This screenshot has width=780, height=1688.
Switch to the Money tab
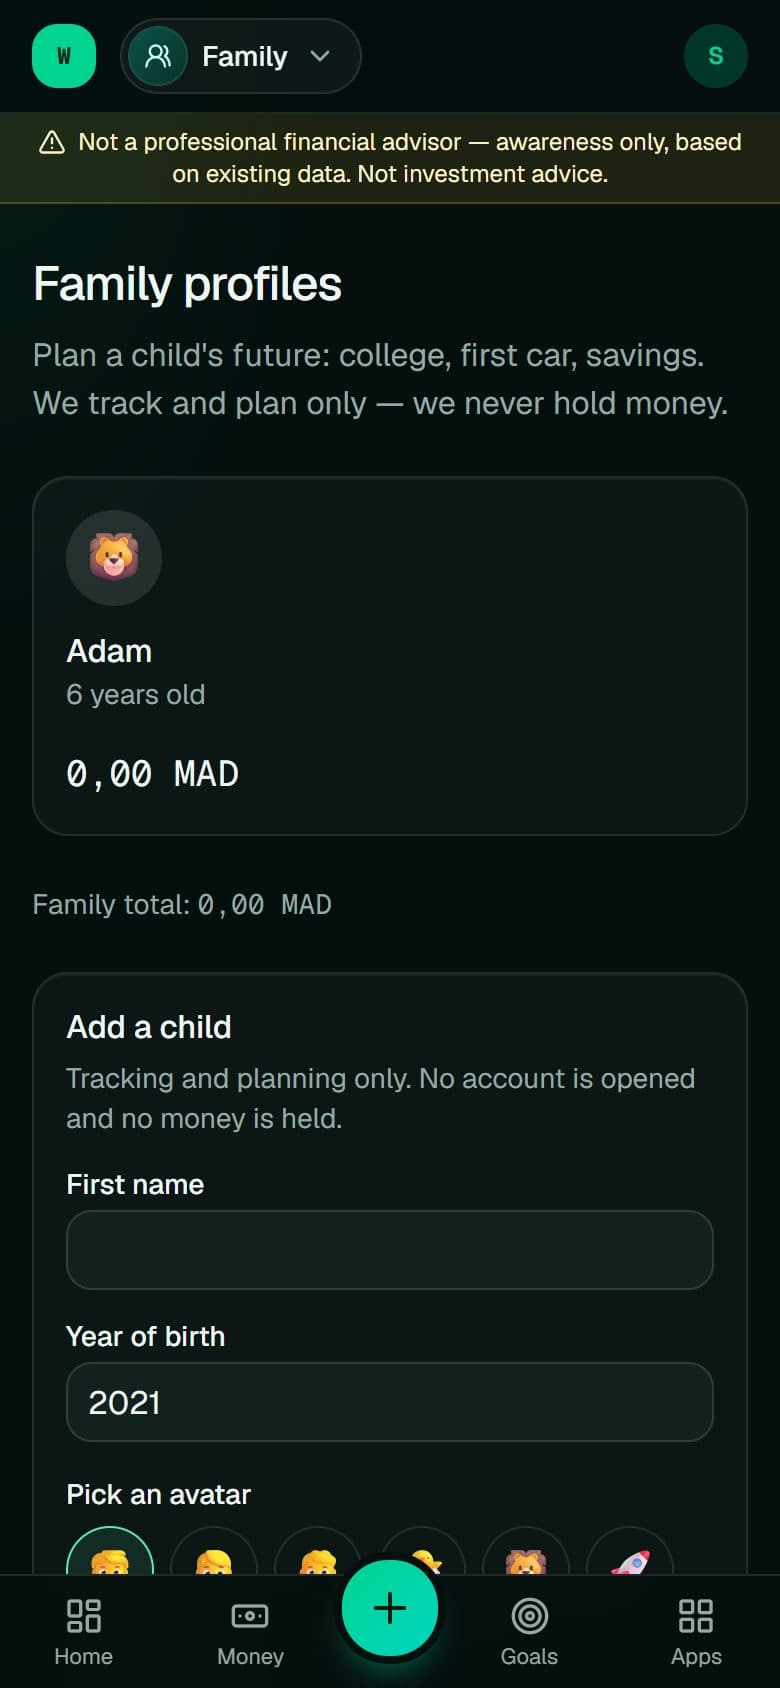click(x=250, y=1632)
